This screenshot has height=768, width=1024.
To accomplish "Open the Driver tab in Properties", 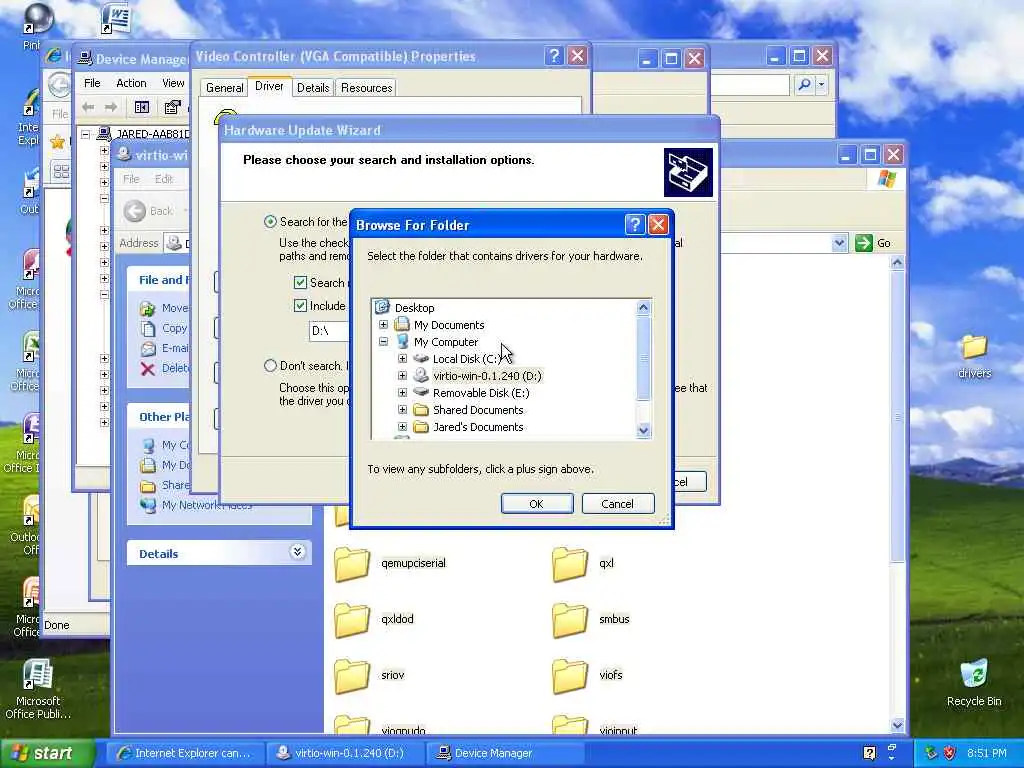I will [x=269, y=86].
